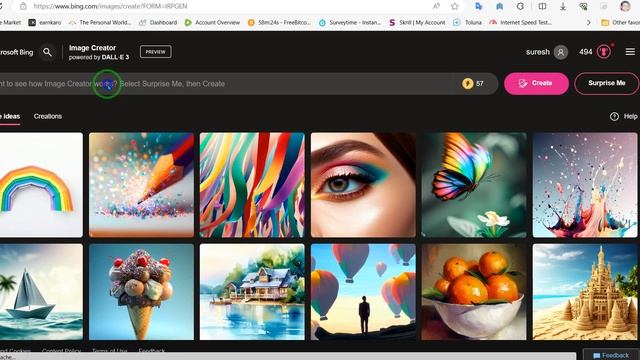Open the paint splash thumbnail
Viewport: 640px width, 360px height.
click(585, 185)
